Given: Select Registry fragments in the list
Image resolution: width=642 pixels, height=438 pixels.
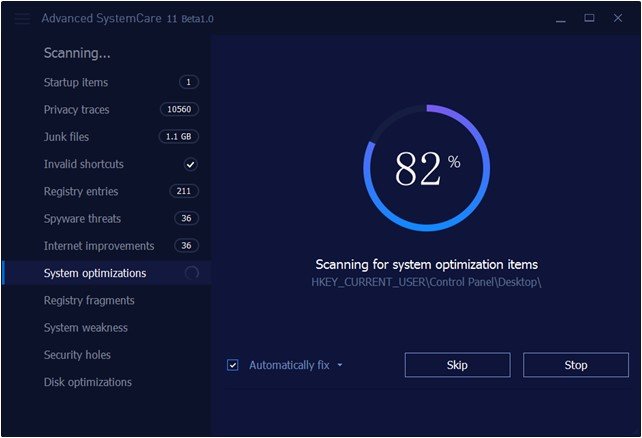Looking at the screenshot, I should click(x=106, y=300).
